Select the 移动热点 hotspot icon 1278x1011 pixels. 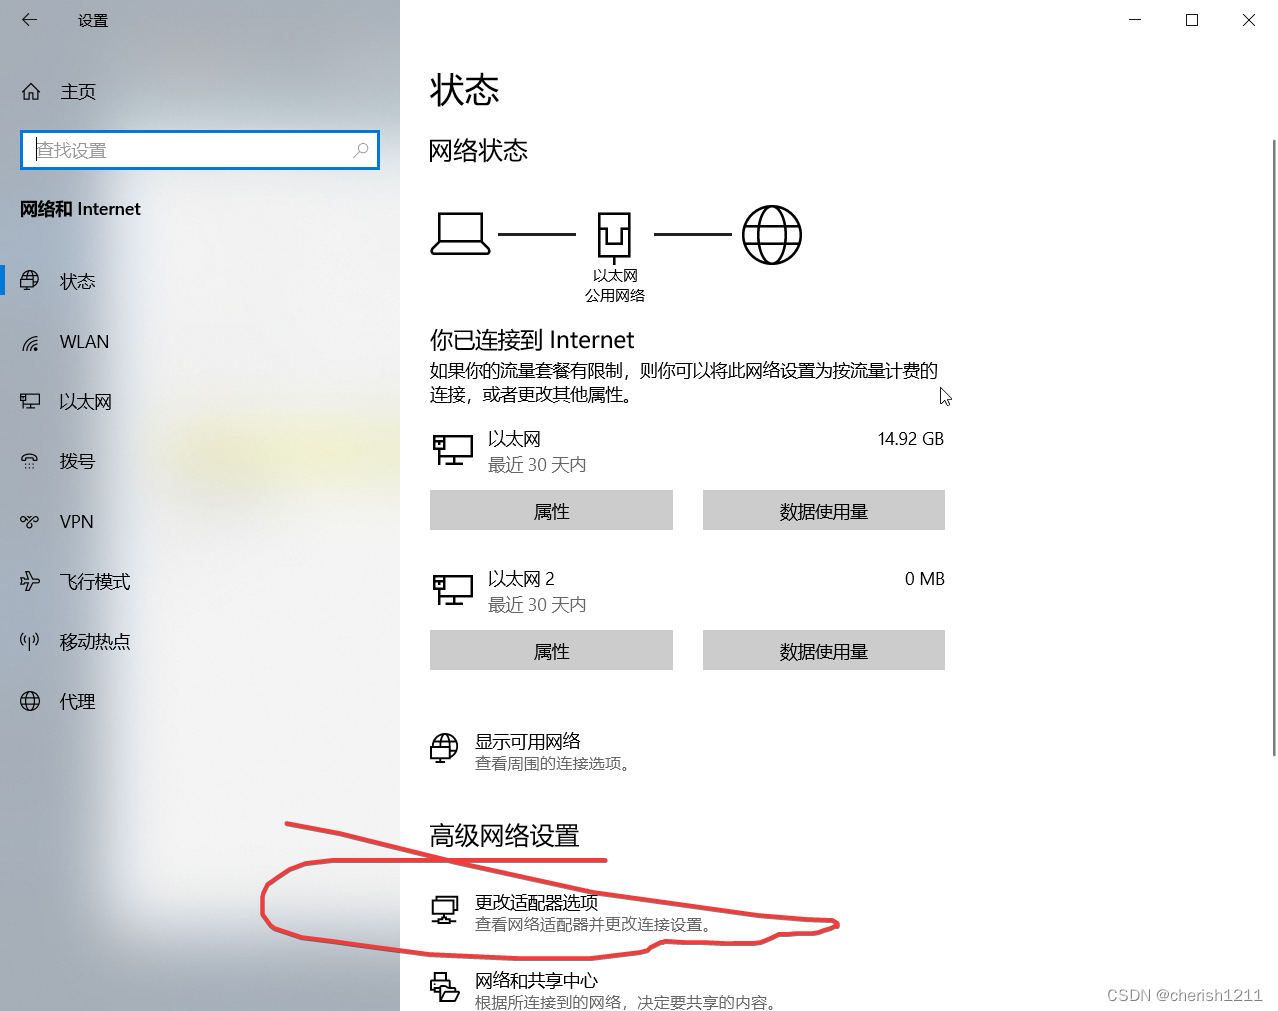coord(30,641)
